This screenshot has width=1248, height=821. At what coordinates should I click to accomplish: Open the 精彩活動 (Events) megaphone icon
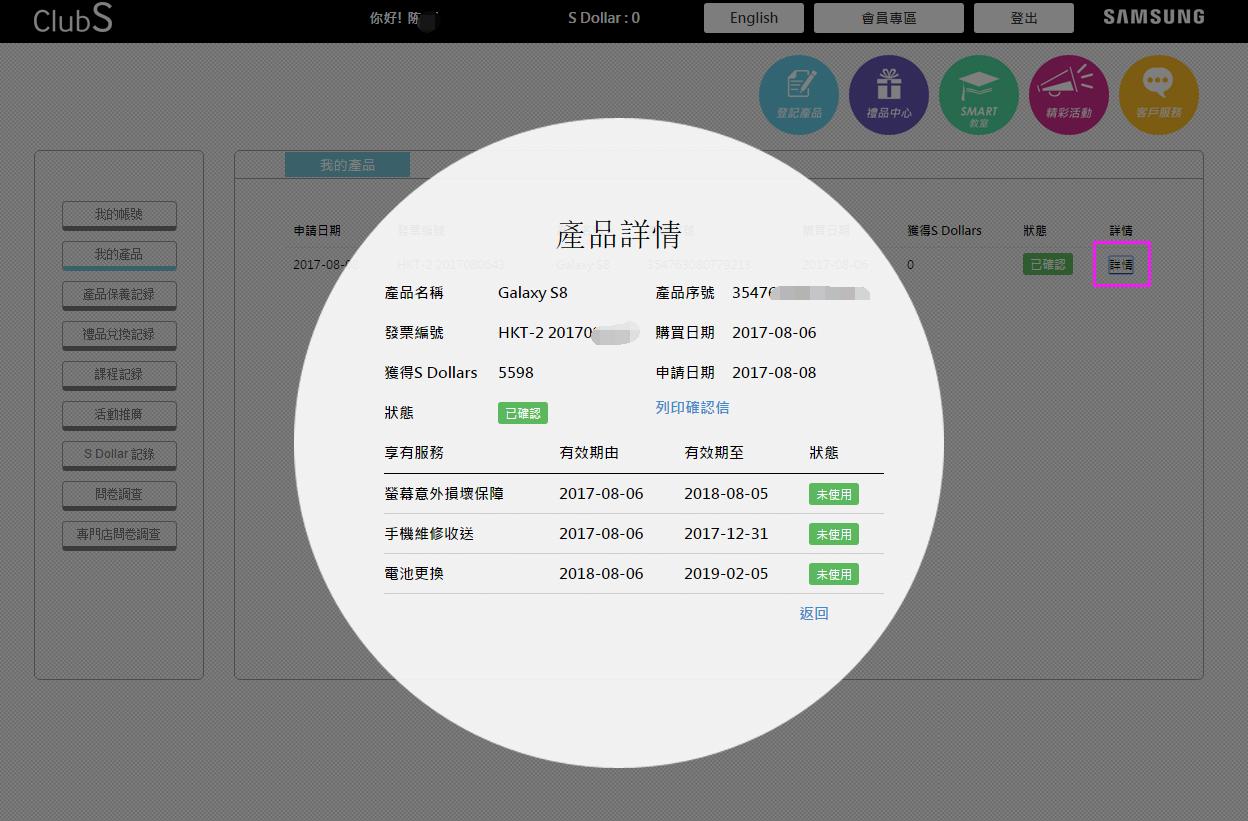pyautogui.click(x=1068, y=94)
